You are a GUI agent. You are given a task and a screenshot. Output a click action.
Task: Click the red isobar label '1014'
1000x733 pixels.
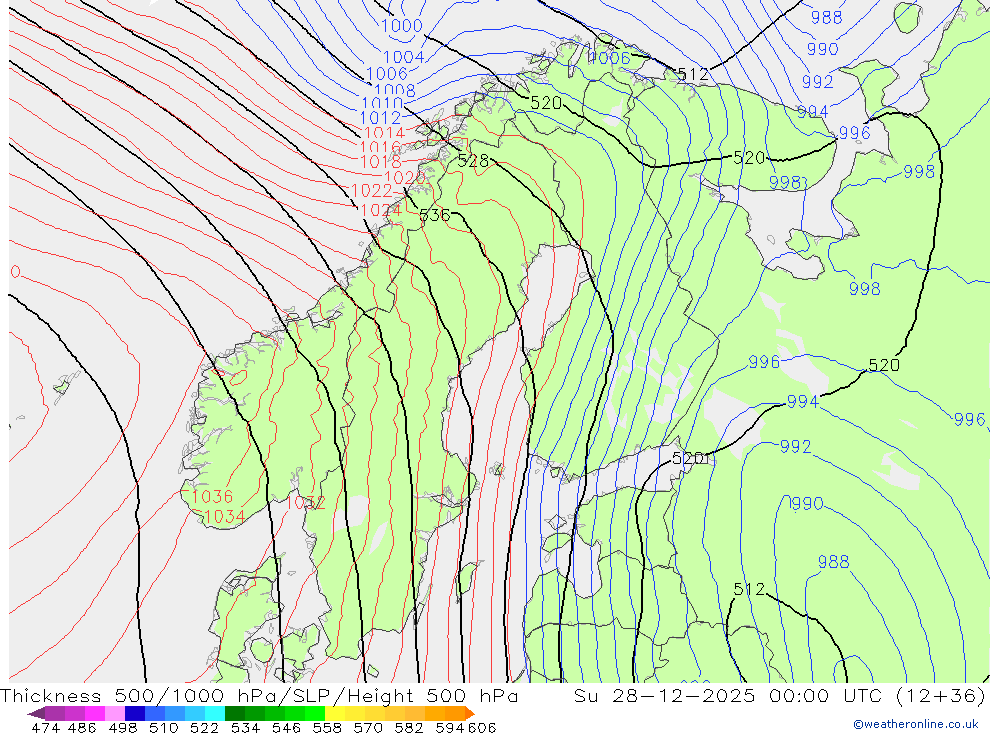(x=384, y=133)
